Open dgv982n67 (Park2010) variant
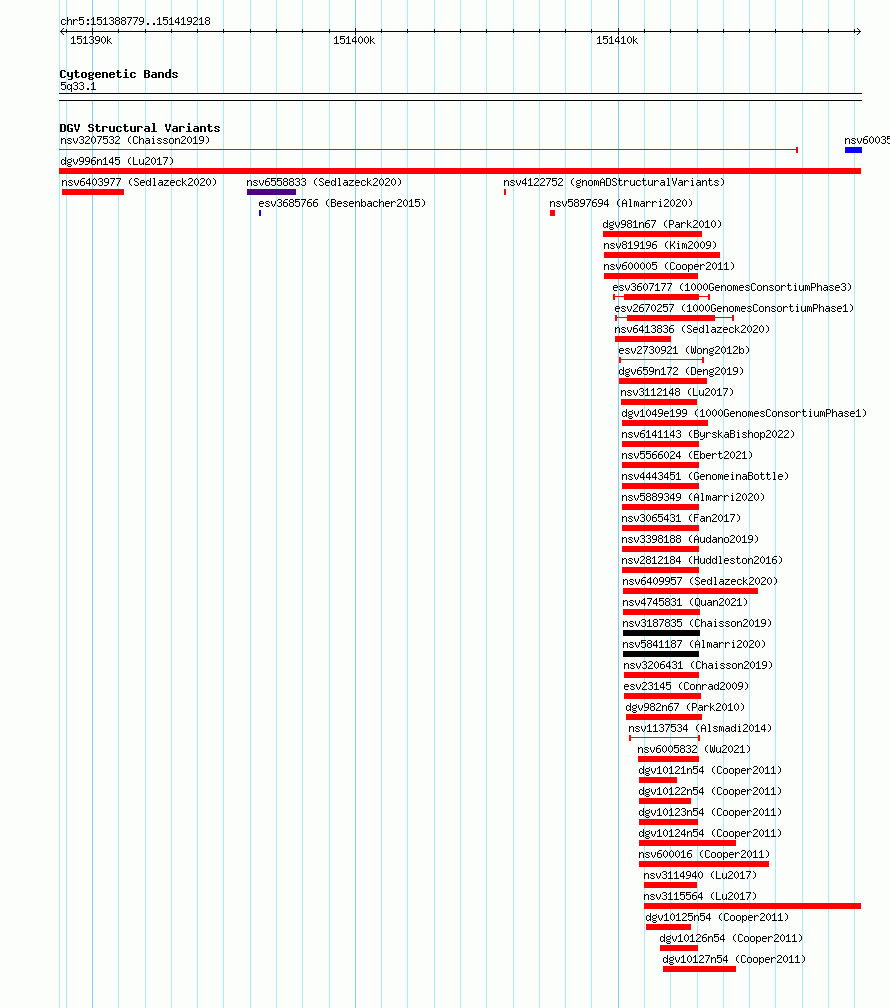890x1008 pixels. pyautogui.click(x=686, y=707)
